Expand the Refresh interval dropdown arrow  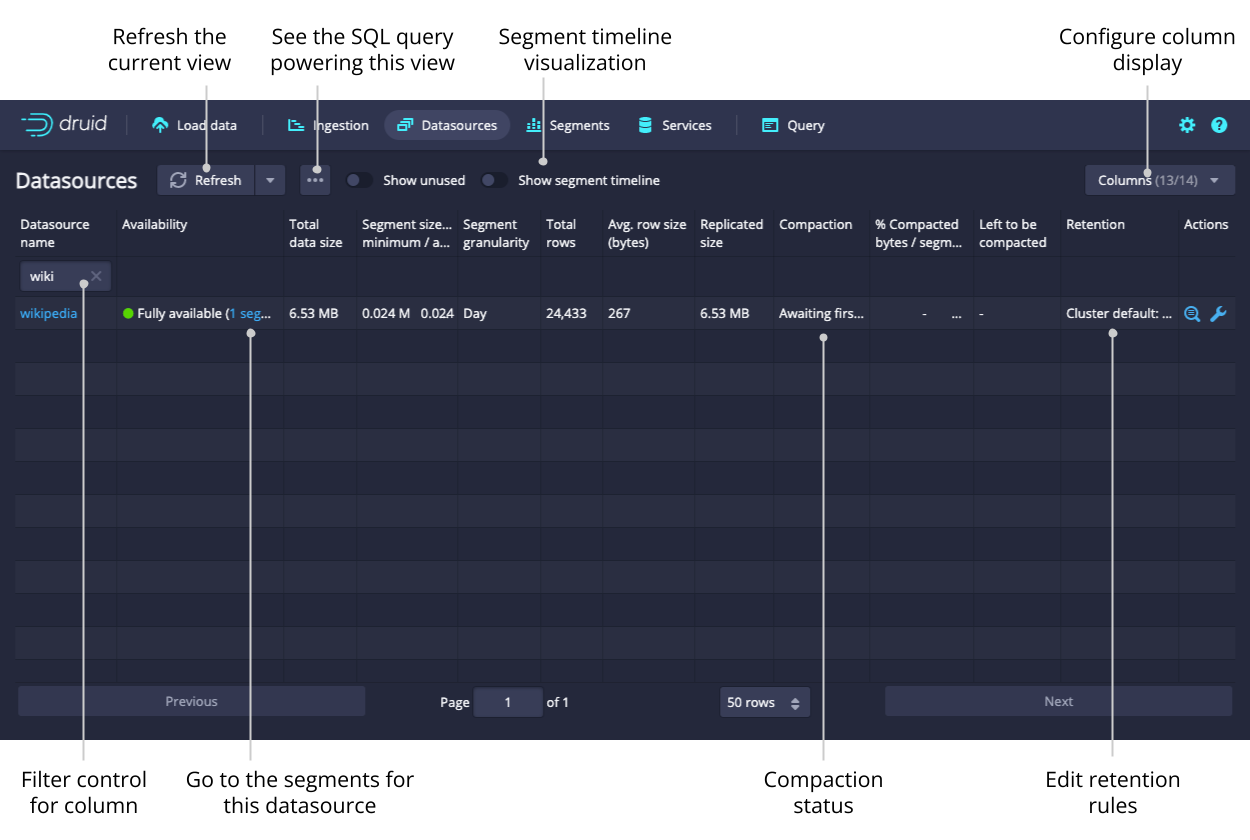pos(270,180)
